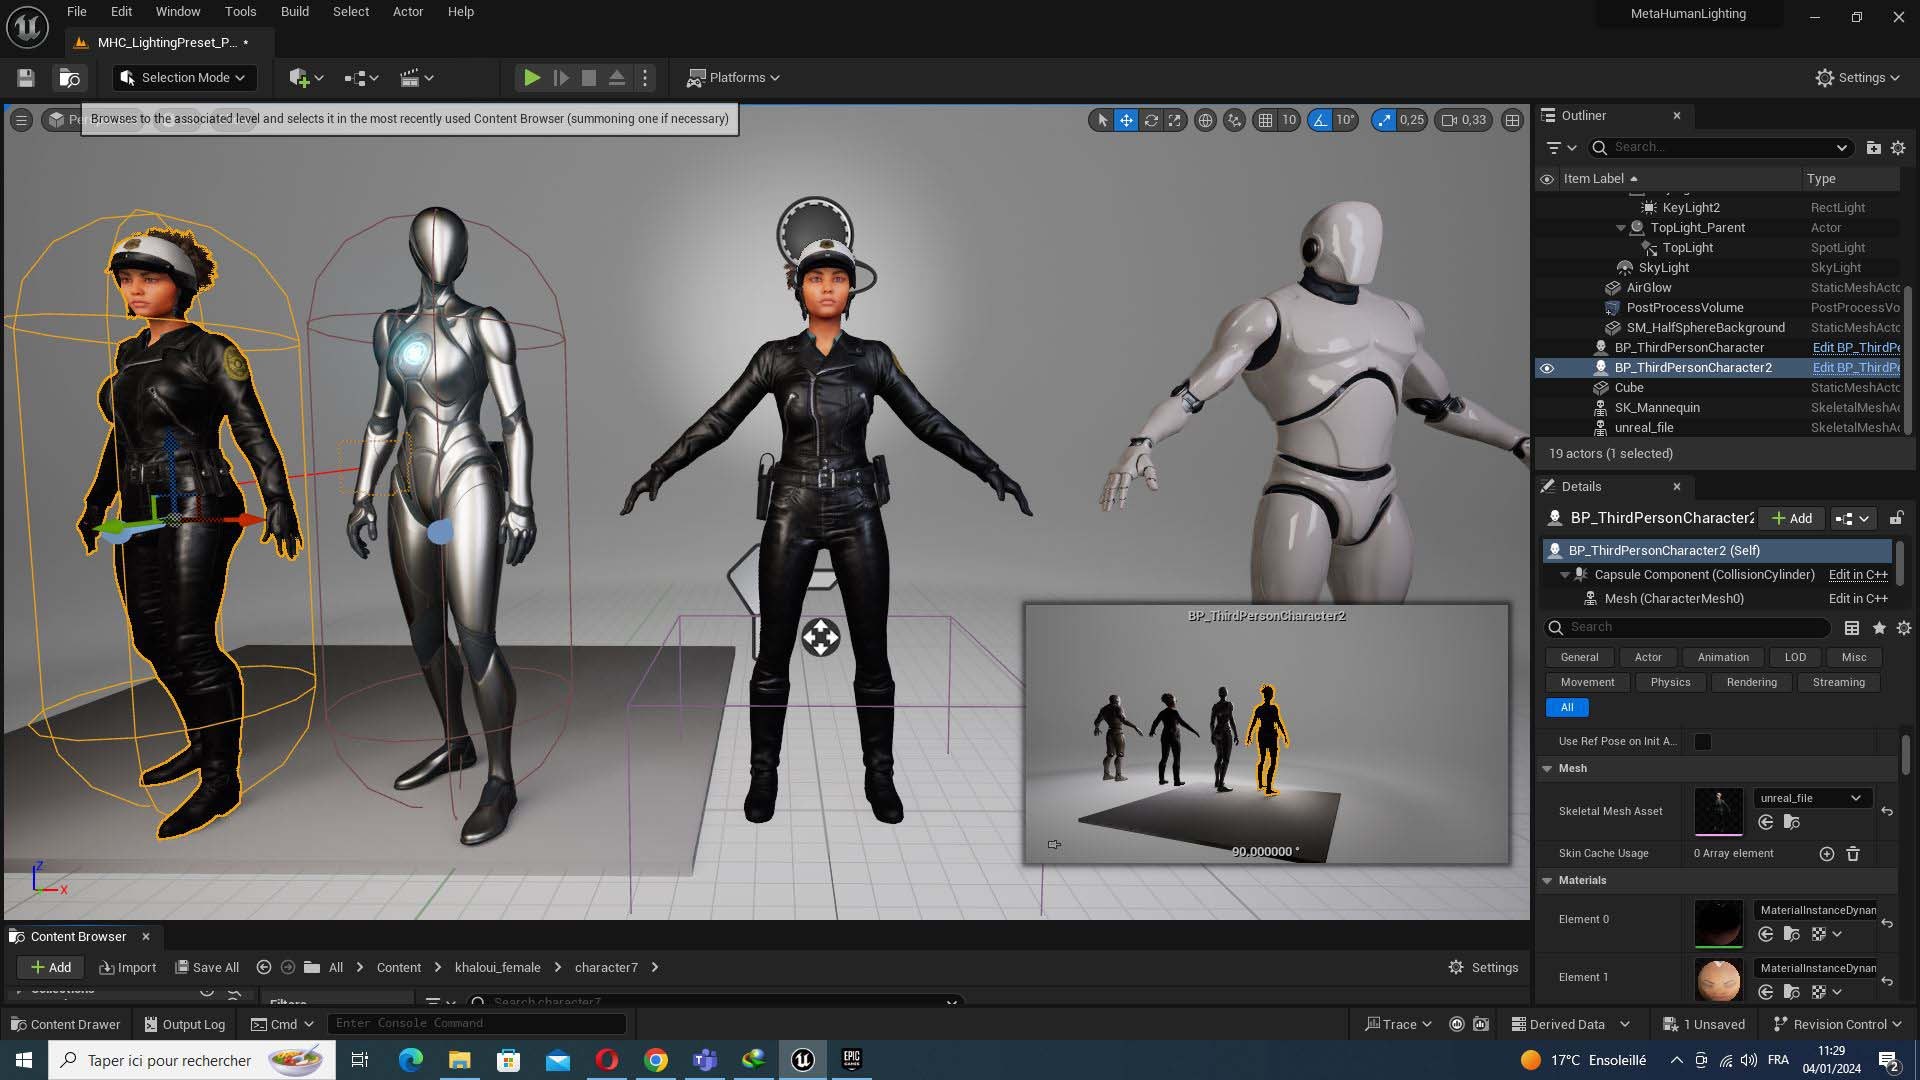
Task: Open the editor Settings dropdown top right
Action: point(1857,78)
